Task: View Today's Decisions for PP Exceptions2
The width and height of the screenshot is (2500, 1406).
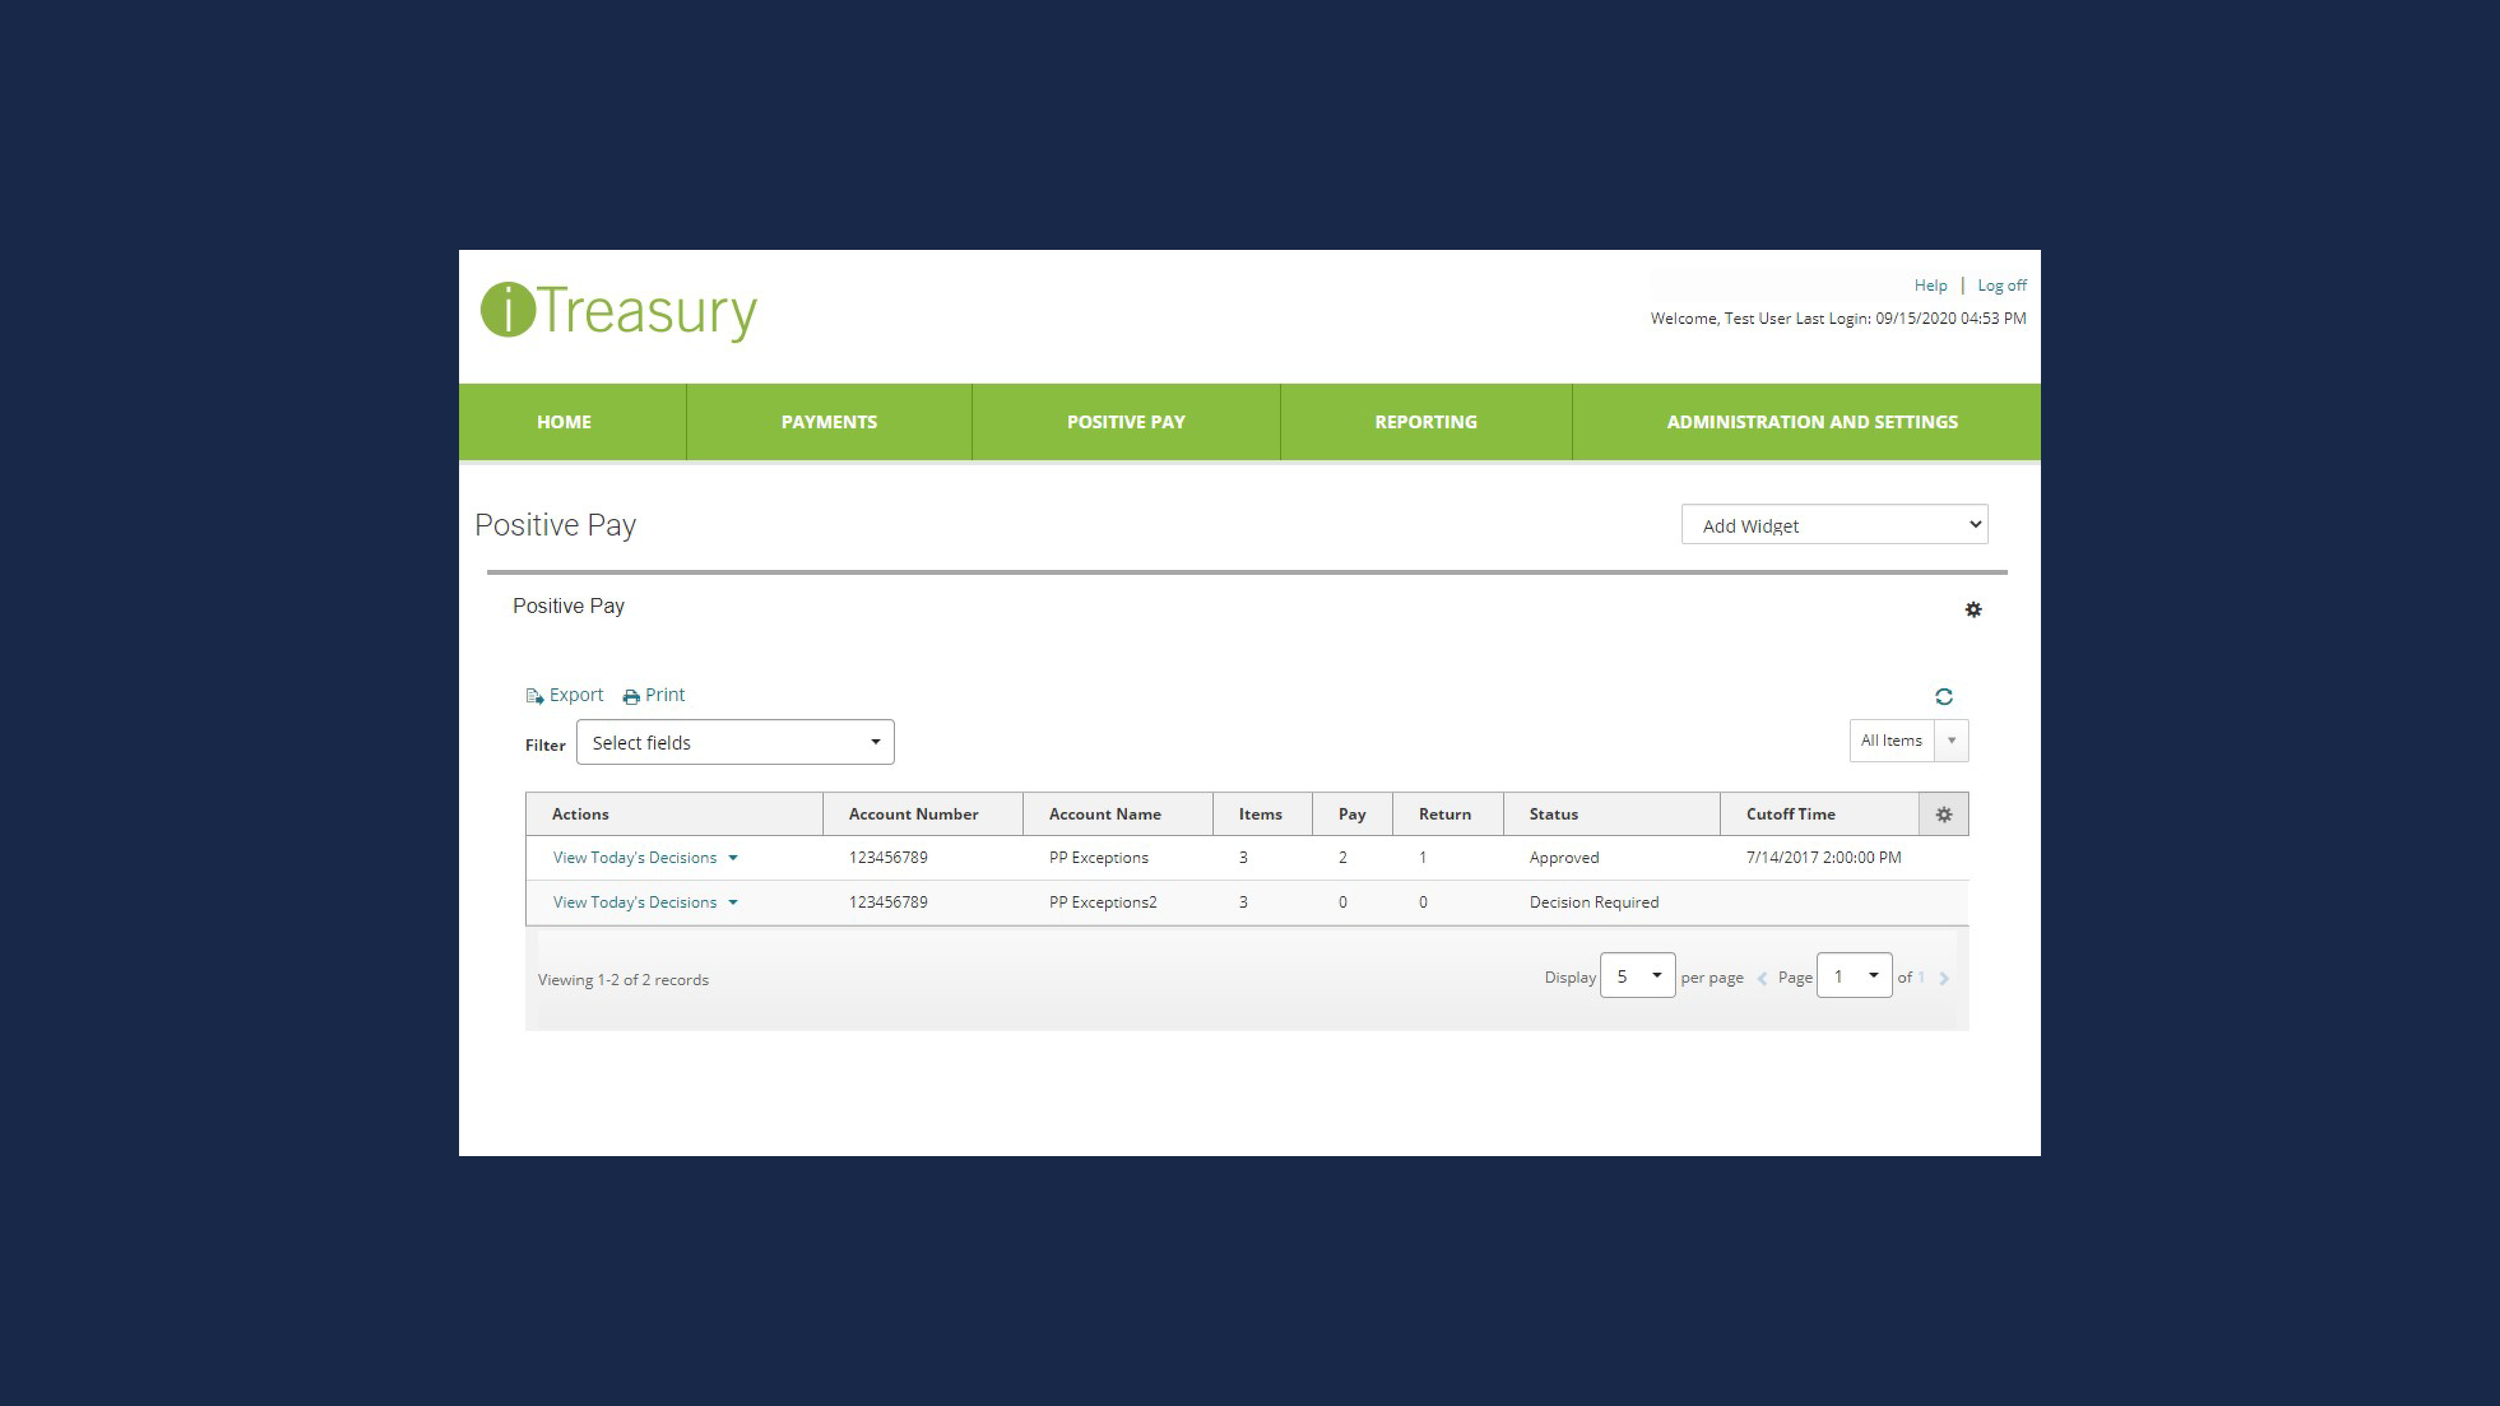Action: (x=634, y=902)
